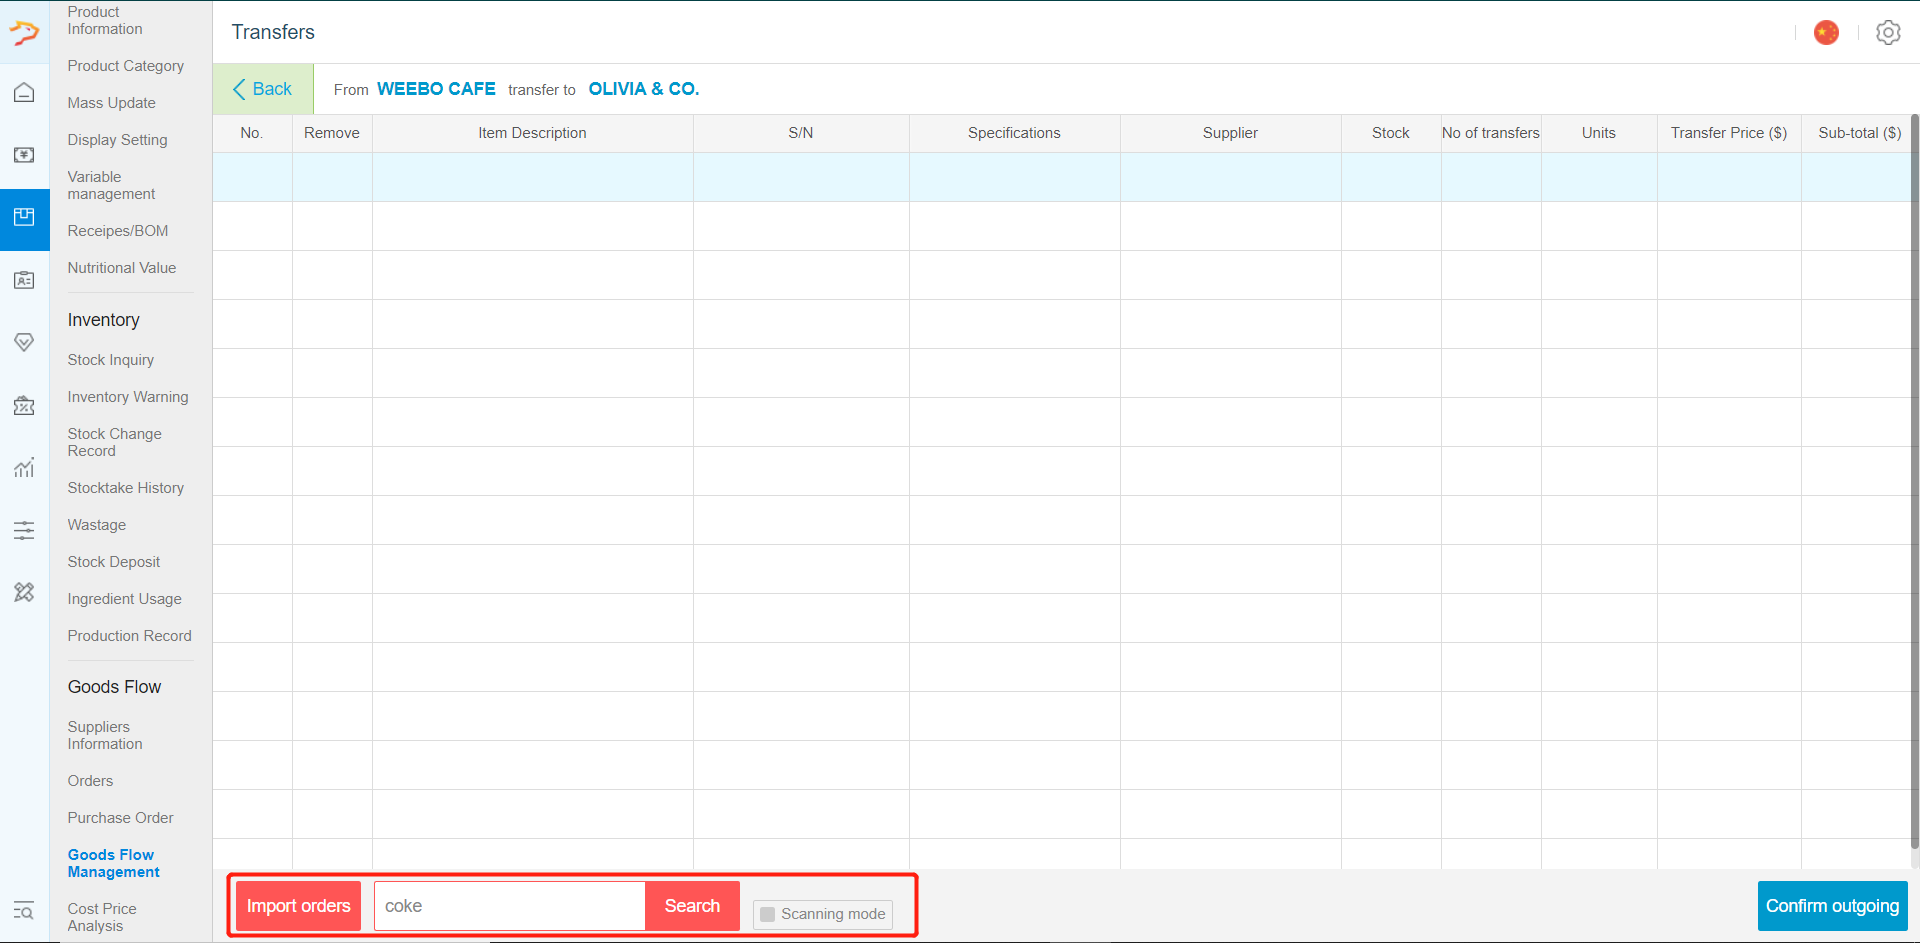Open Stock Change Record menu item

114,442
